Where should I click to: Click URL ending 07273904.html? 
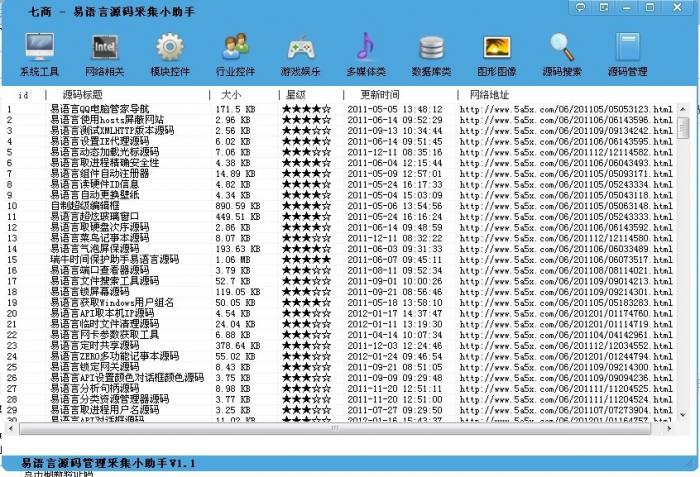pyautogui.click(x=566, y=410)
